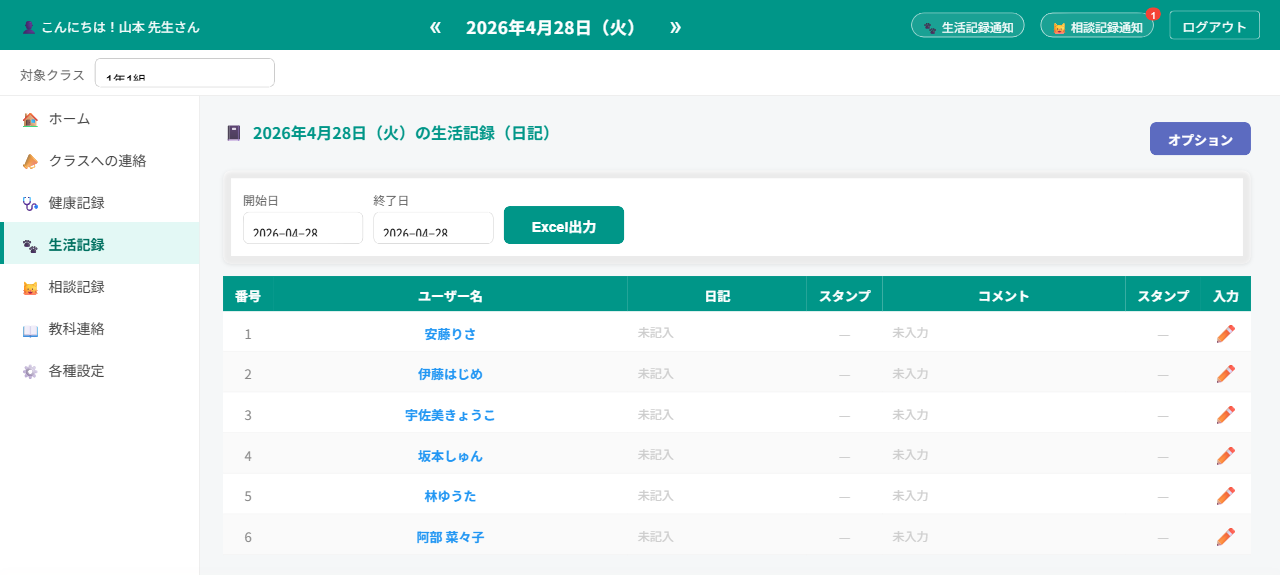Image resolution: width=1280 pixels, height=575 pixels.
Task: Click edit pencil for 阿部 菜々子
Action: 1225,537
